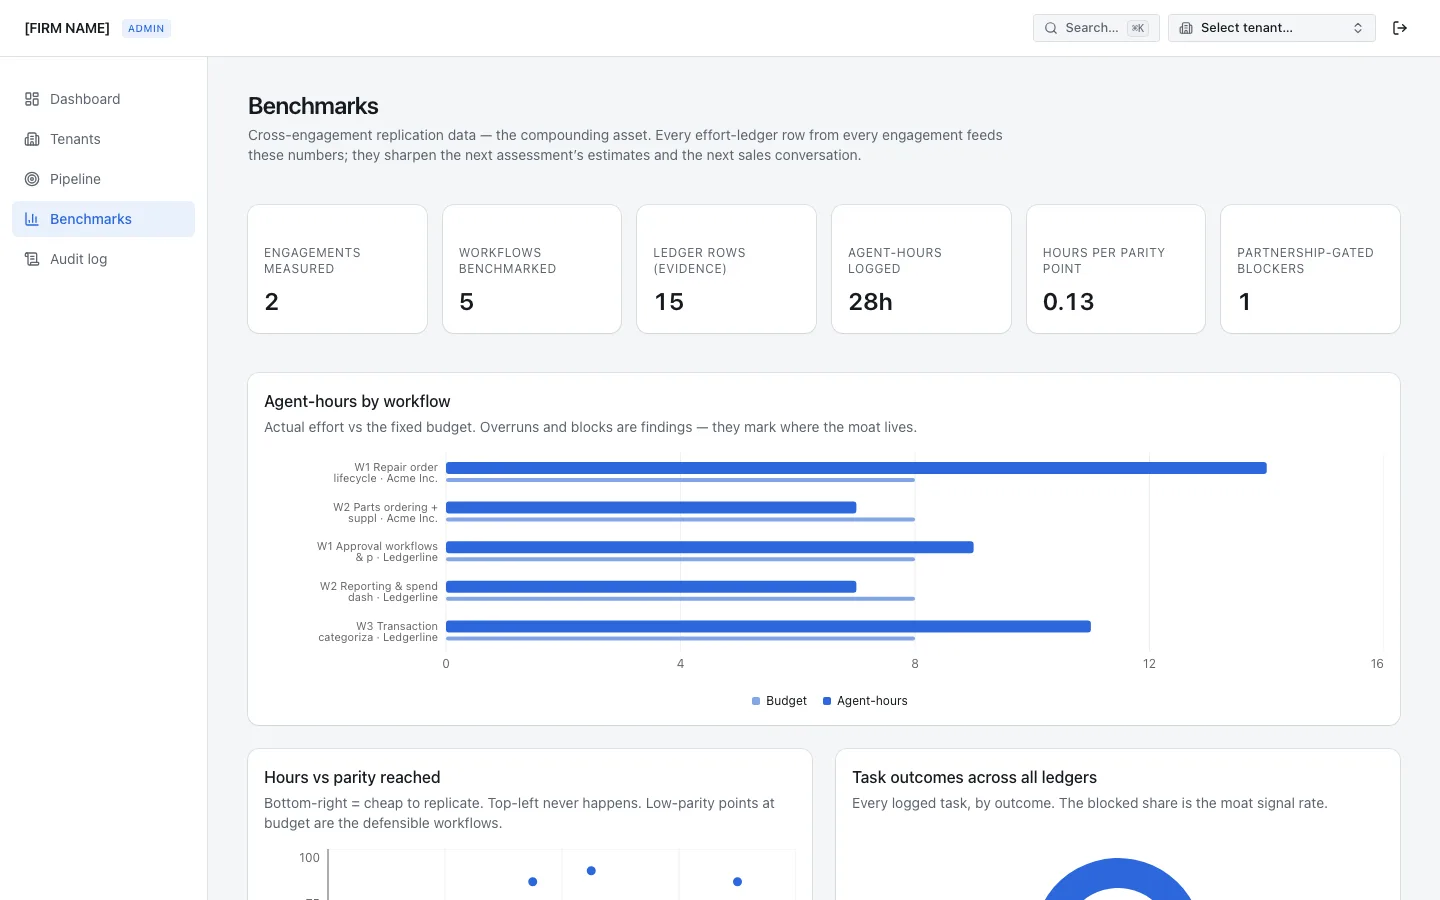The width and height of the screenshot is (1440, 900).
Task: Click the Tenants building icon
Action: click(x=32, y=139)
